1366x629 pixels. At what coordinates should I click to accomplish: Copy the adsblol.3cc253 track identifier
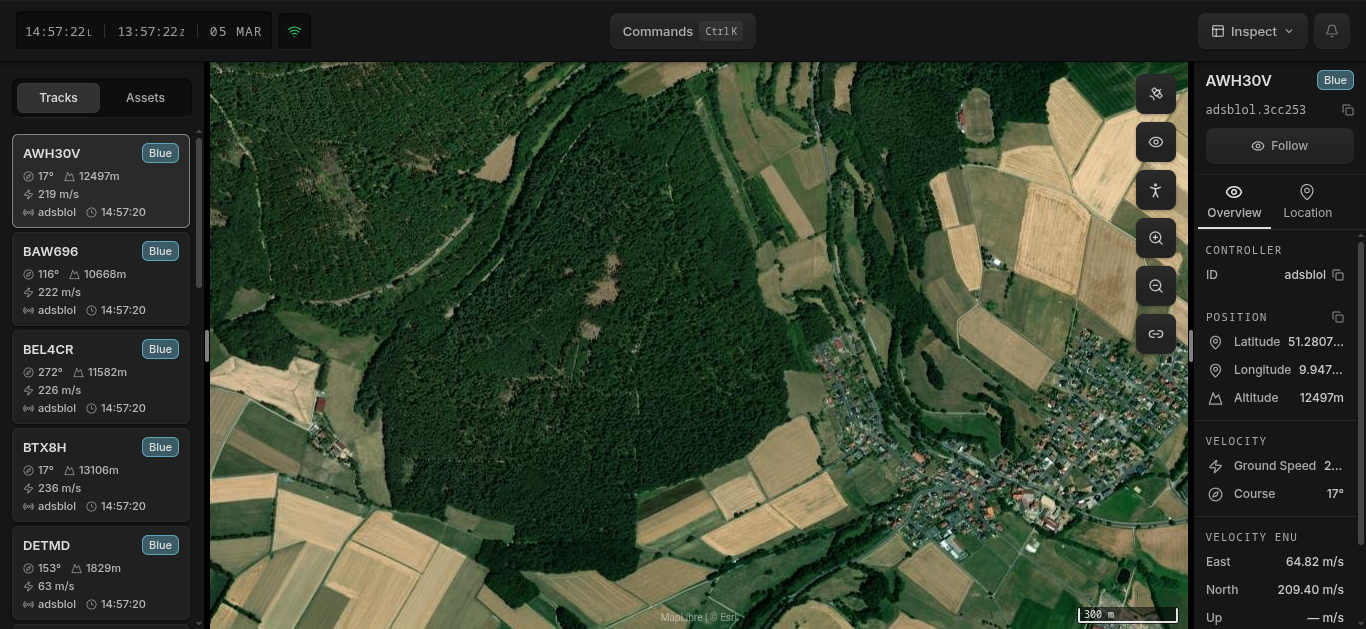click(1347, 110)
